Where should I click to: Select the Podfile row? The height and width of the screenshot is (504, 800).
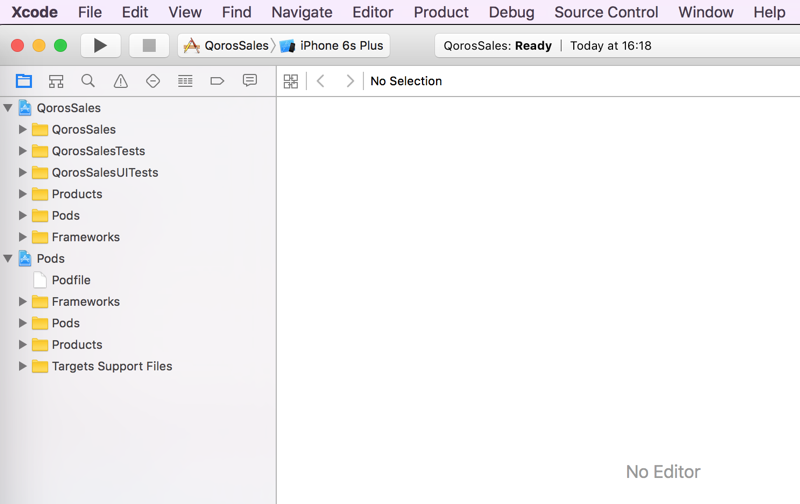(x=138, y=280)
